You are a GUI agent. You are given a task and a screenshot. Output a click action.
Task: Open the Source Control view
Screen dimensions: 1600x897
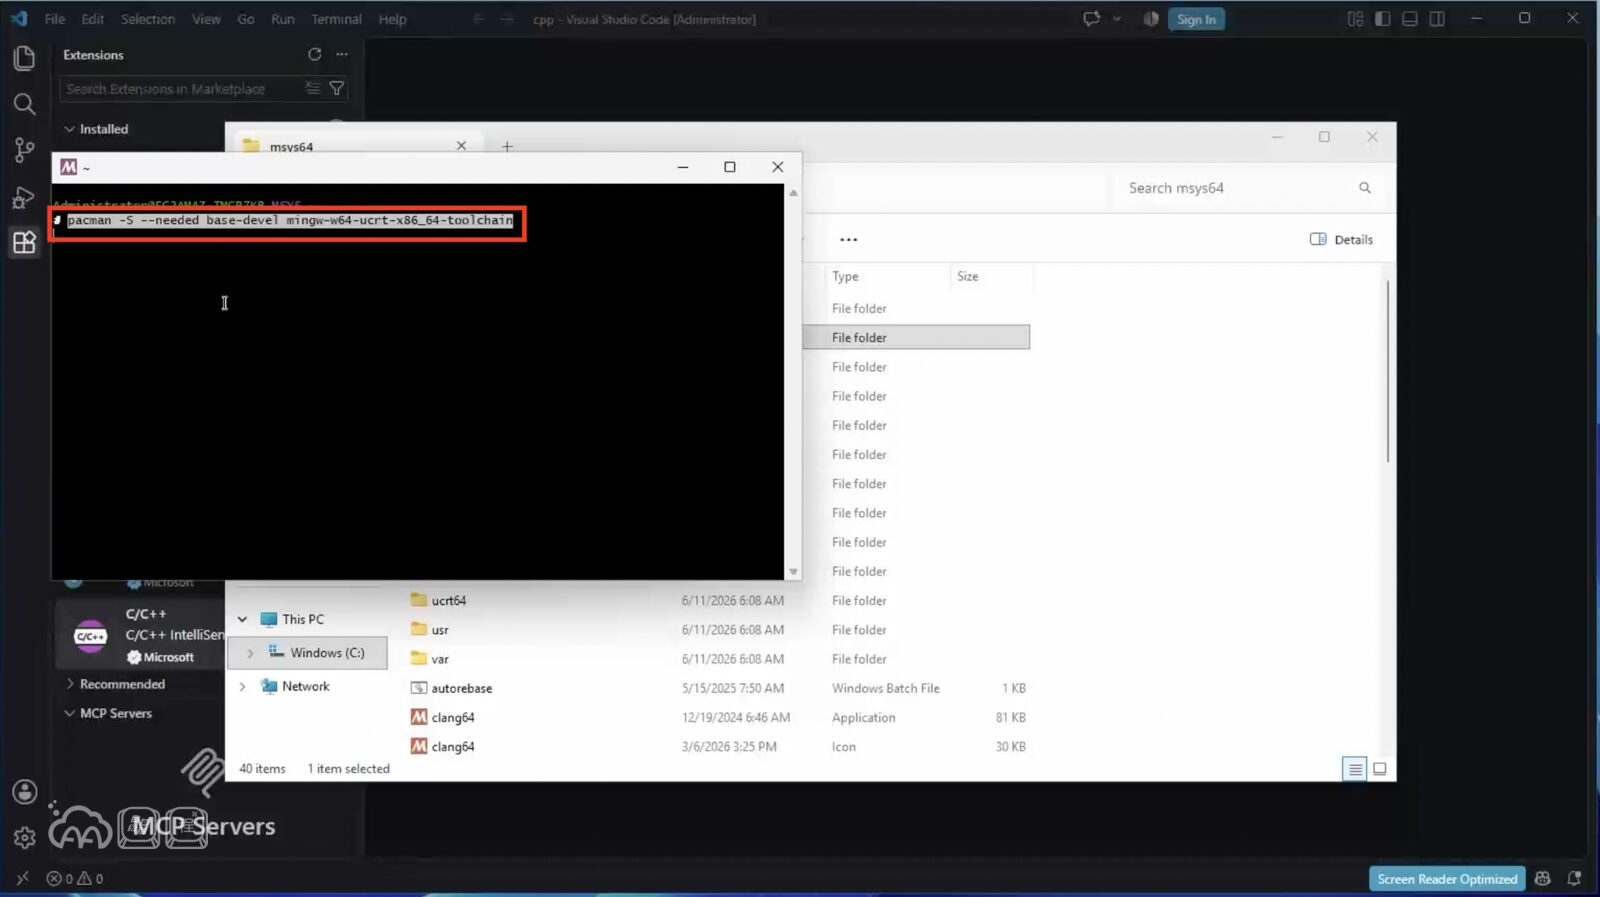tap(24, 150)
